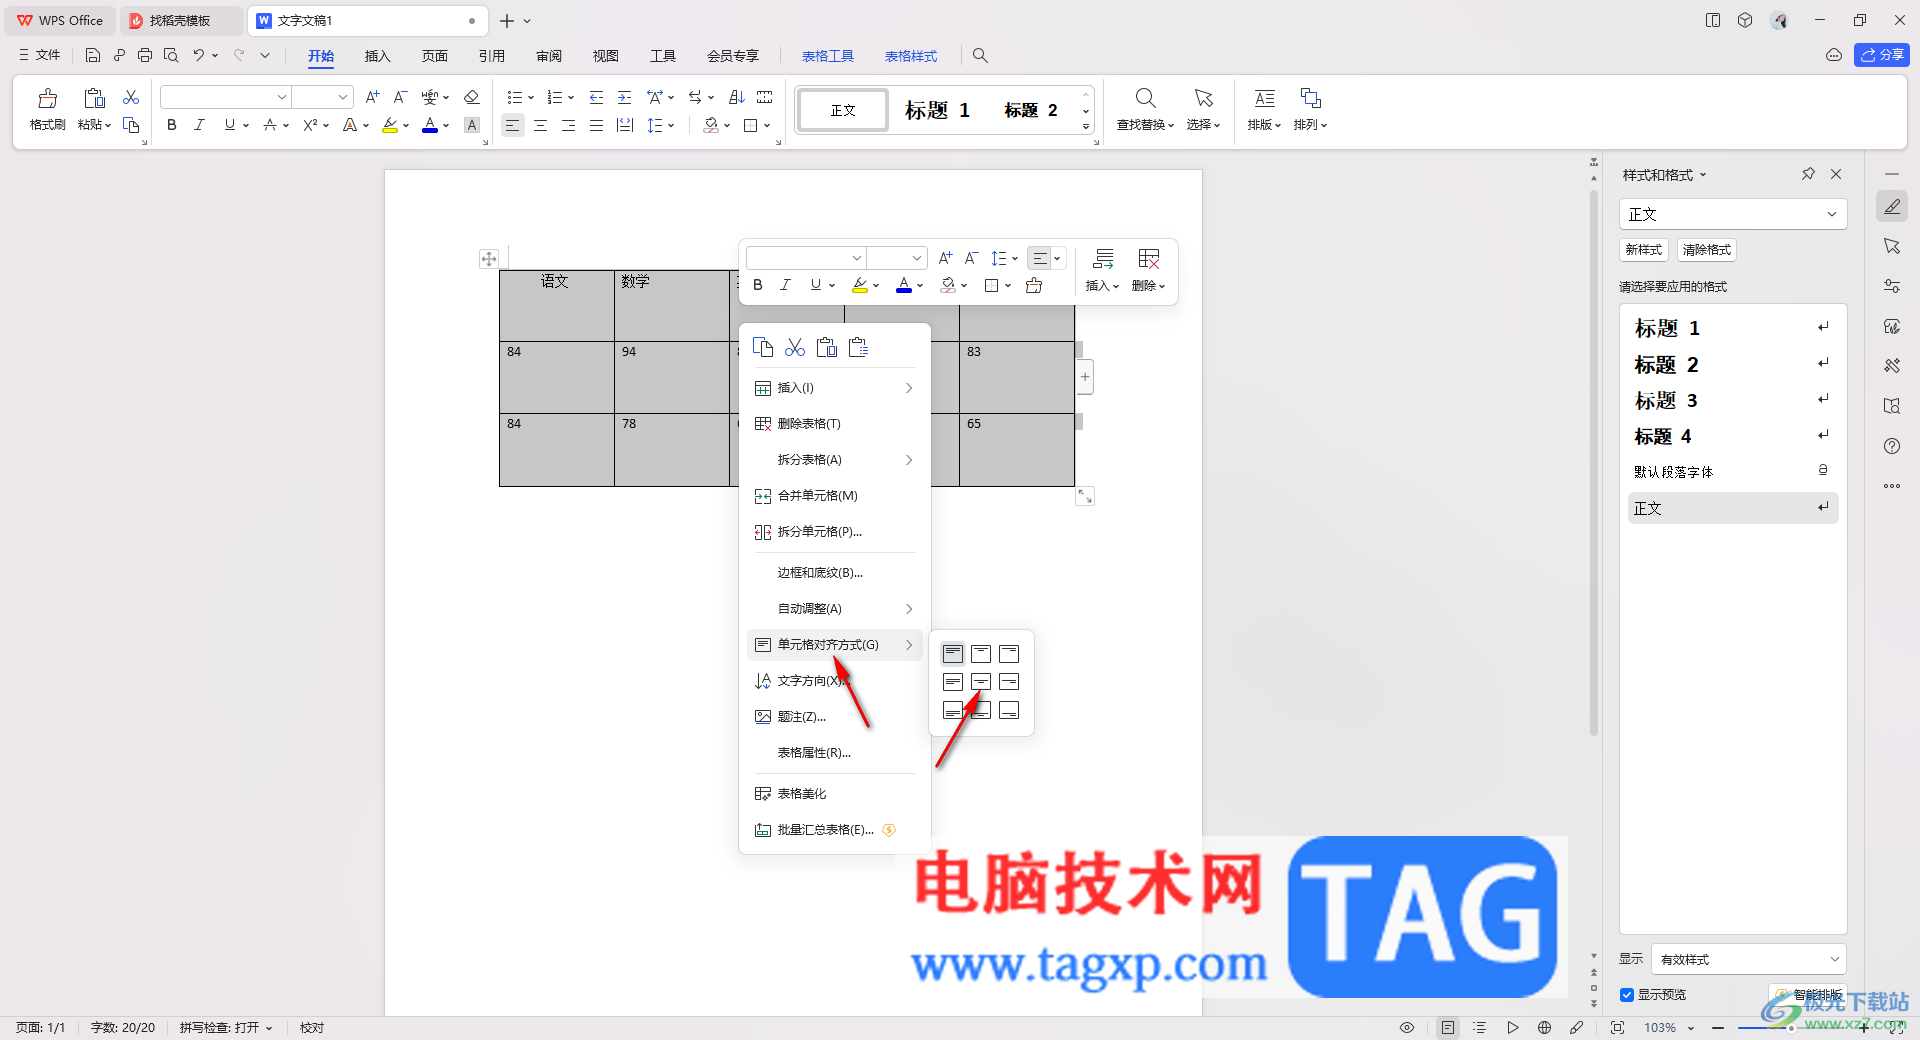Image resolution: width=1920 pixels, height=1040 pixels.
Task: Toggle ribbon Italic formatting button
Action: pyautogui.click(x=199, y=125)
